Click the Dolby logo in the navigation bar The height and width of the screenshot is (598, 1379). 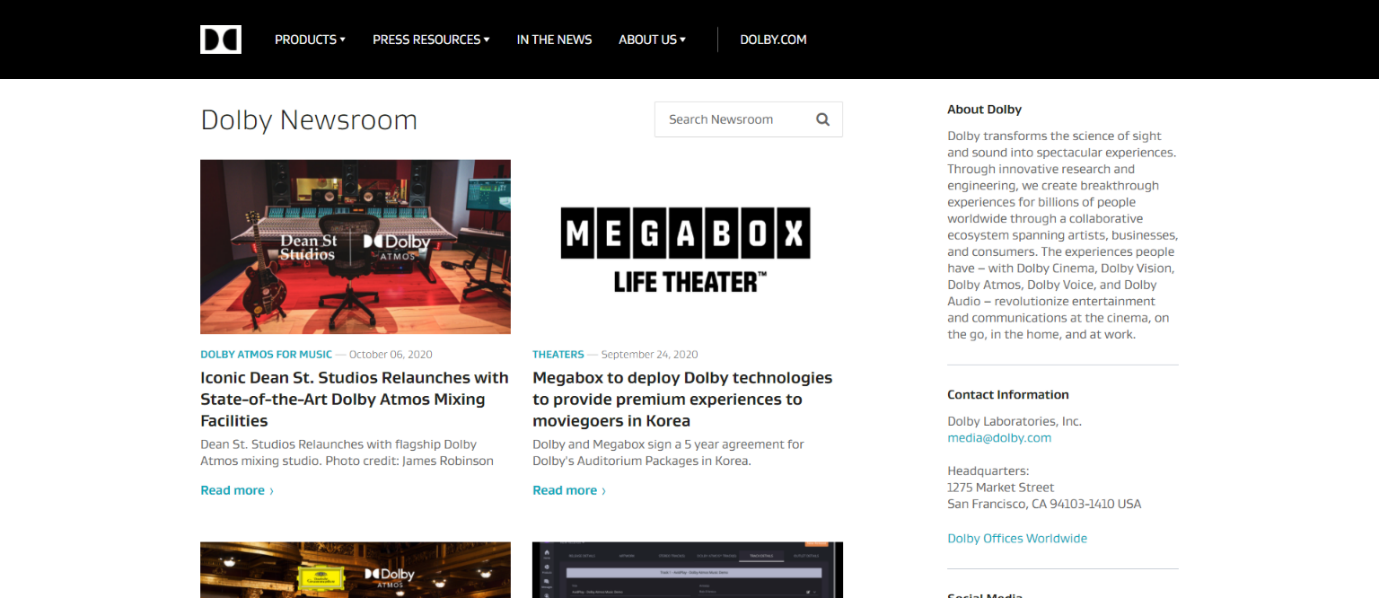[220, 39]
